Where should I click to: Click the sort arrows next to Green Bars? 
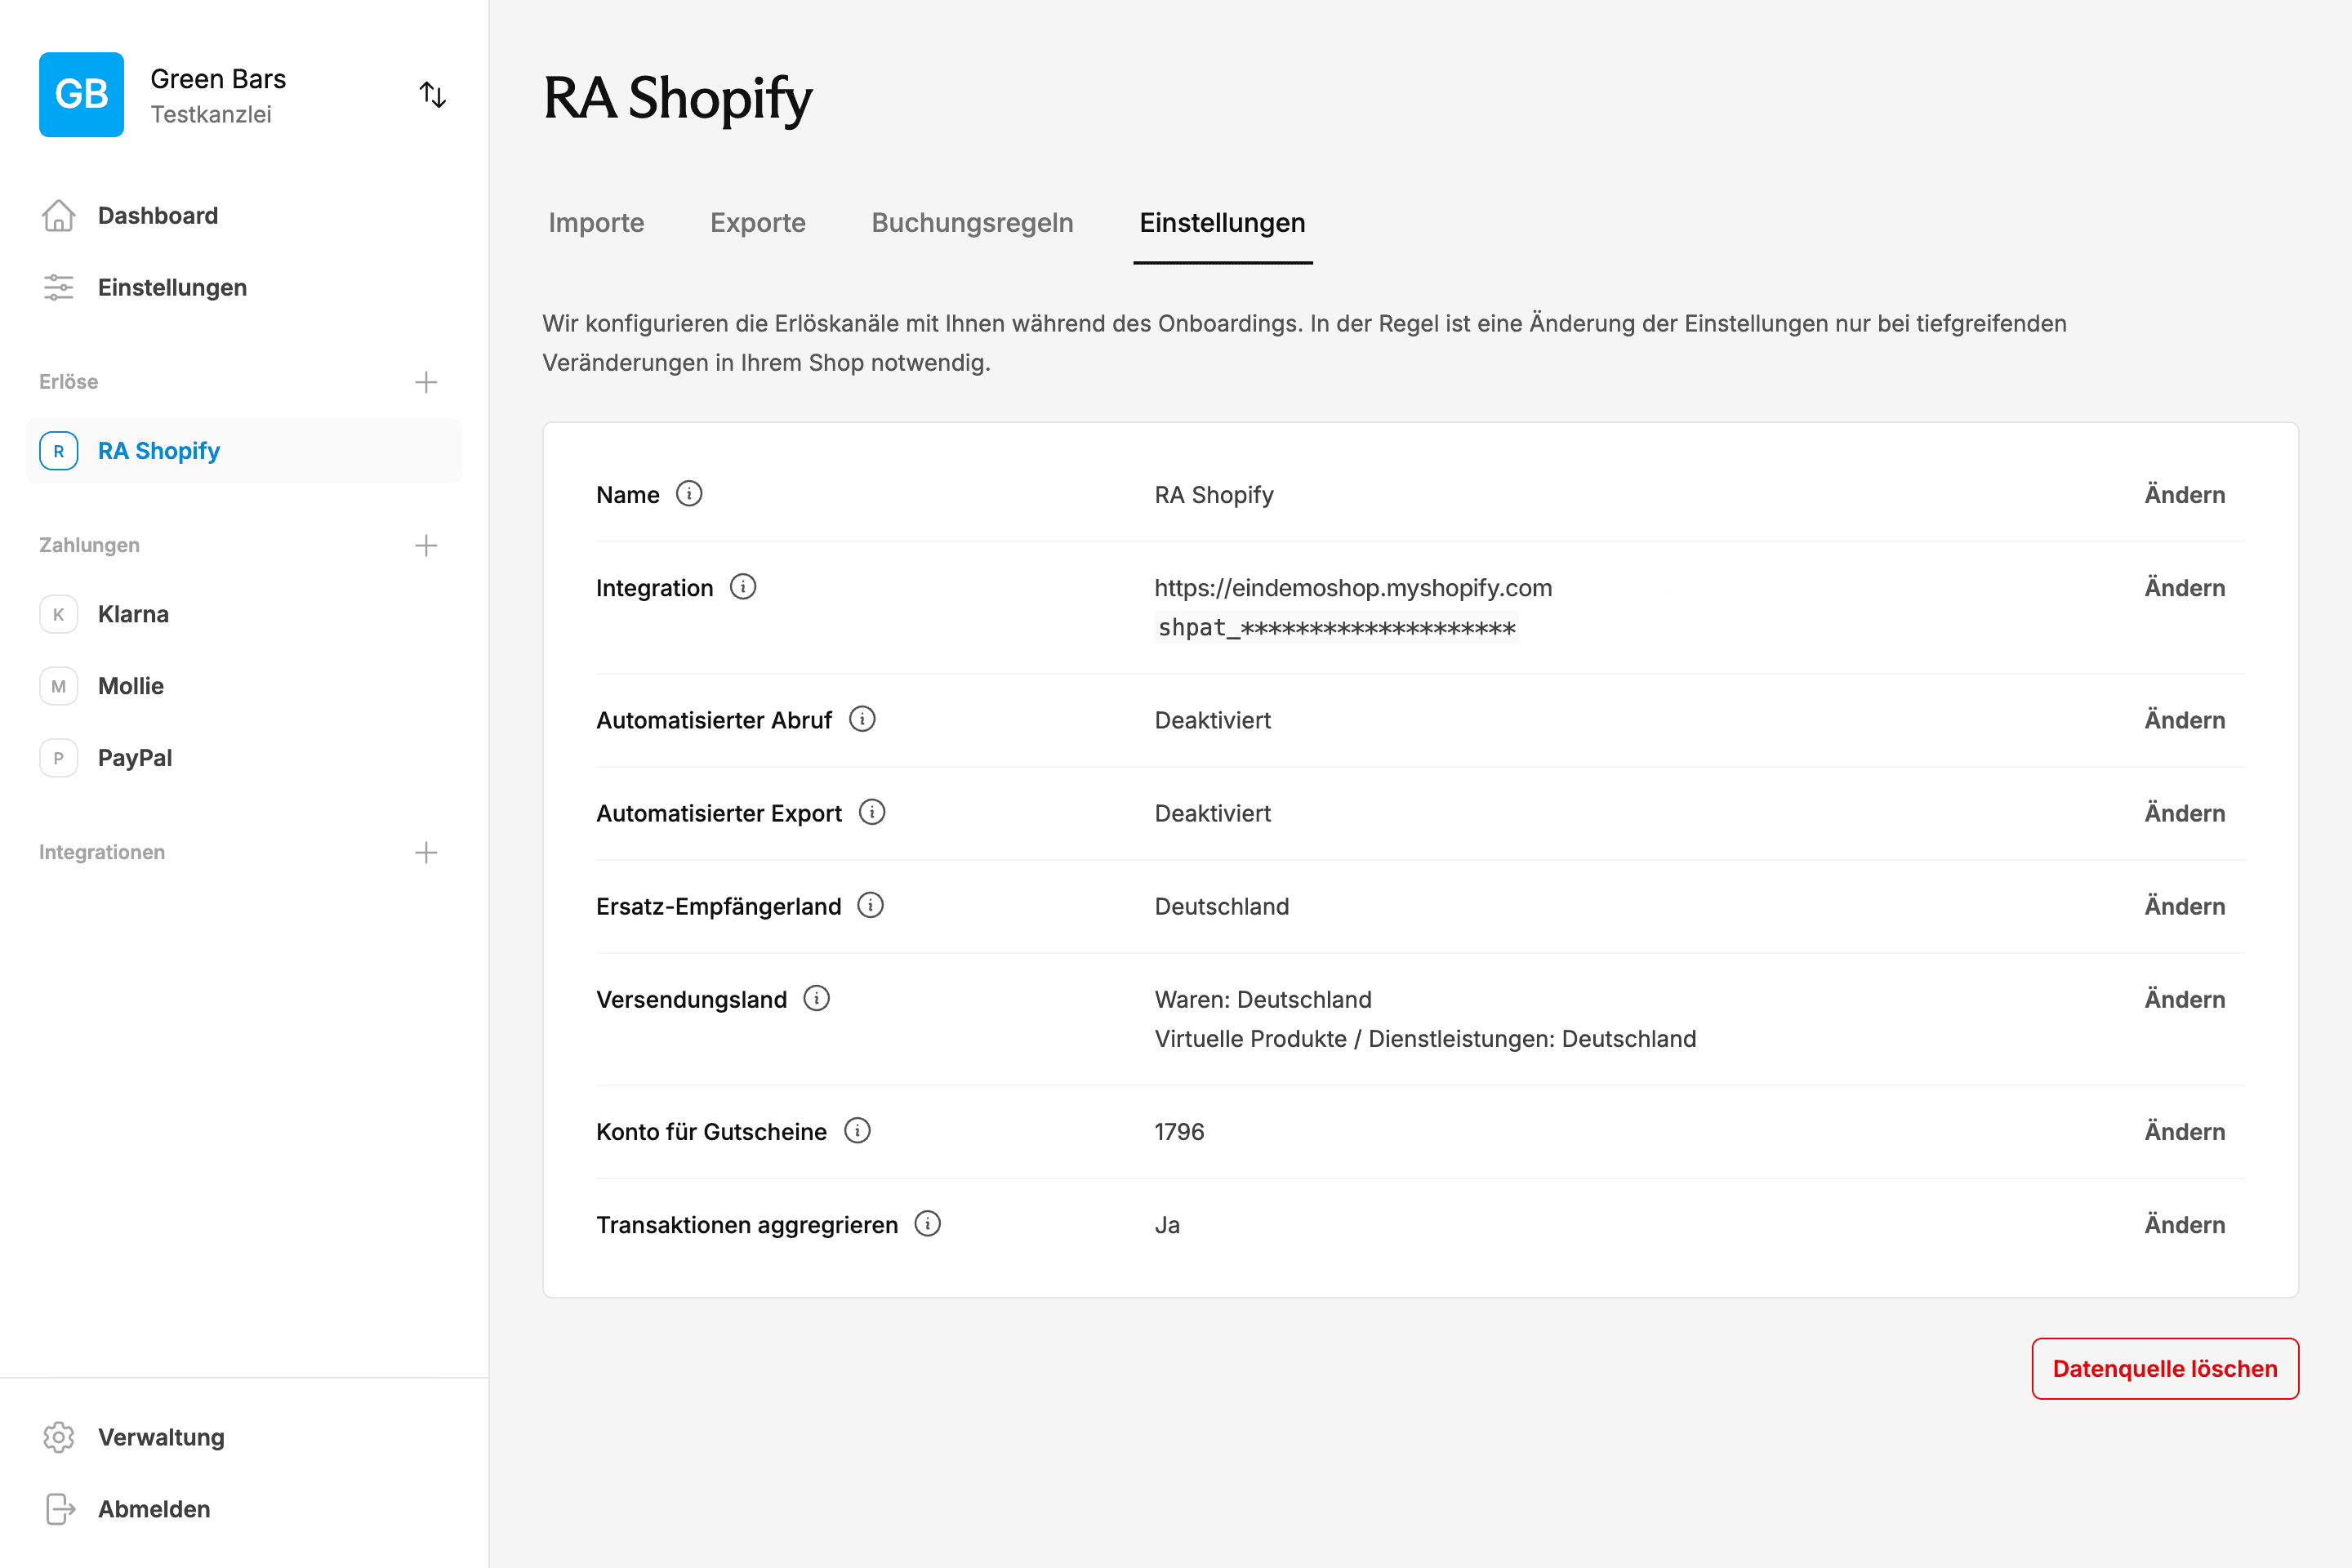click(433, 94)
